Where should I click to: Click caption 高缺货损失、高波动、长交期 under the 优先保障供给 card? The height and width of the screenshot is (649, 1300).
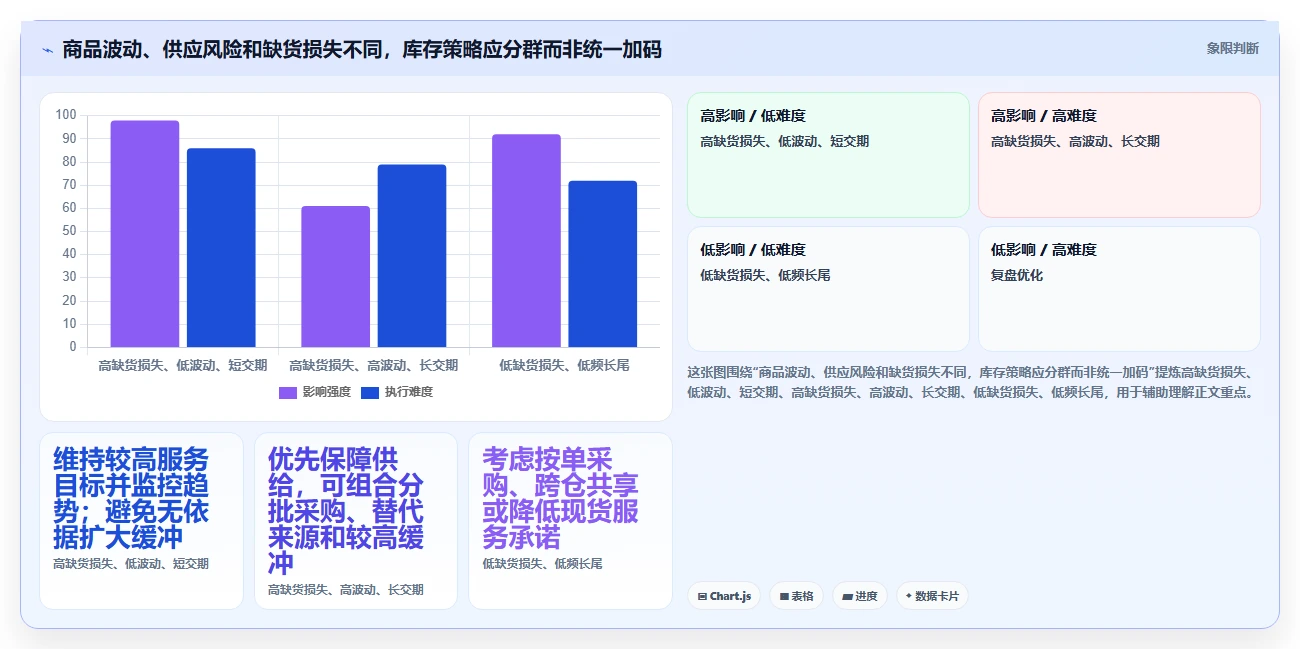[x=345, y=590]
